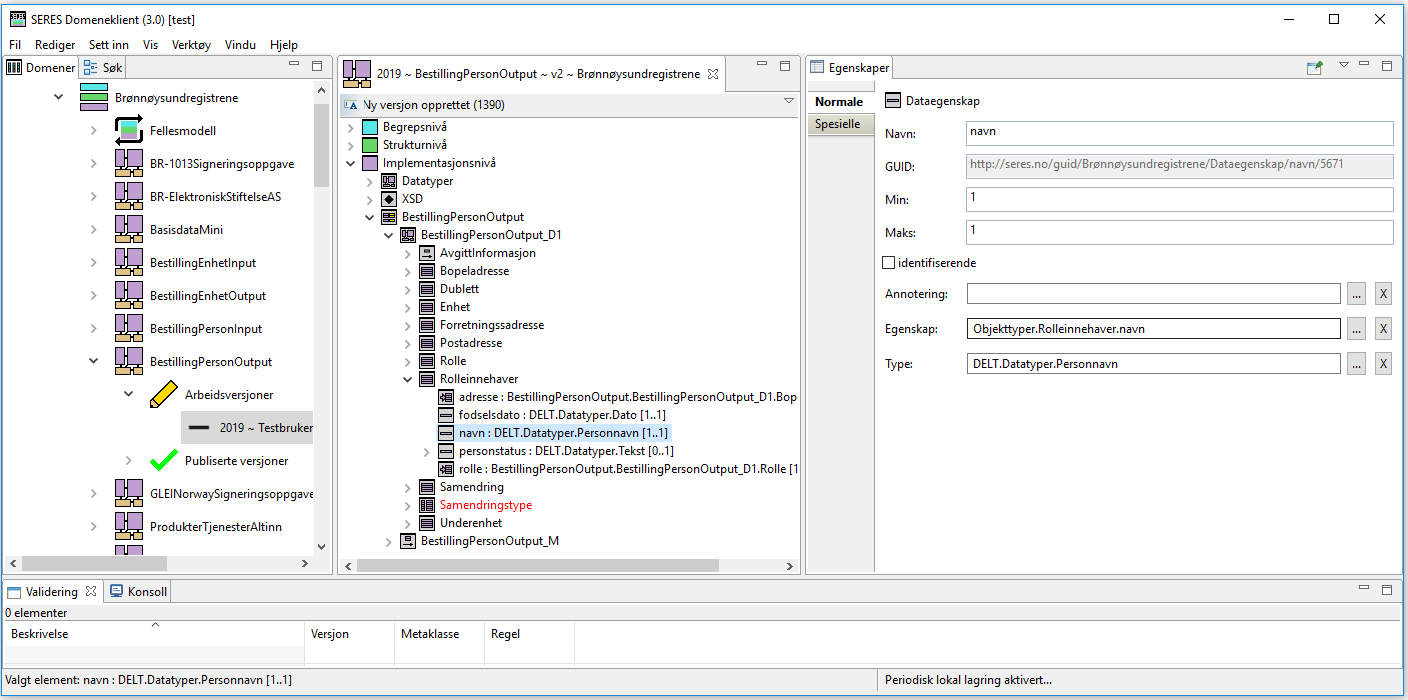Collapse the Brønnøysundregistrene tree node
1408x700 pixels.
[x=58, y=98]
